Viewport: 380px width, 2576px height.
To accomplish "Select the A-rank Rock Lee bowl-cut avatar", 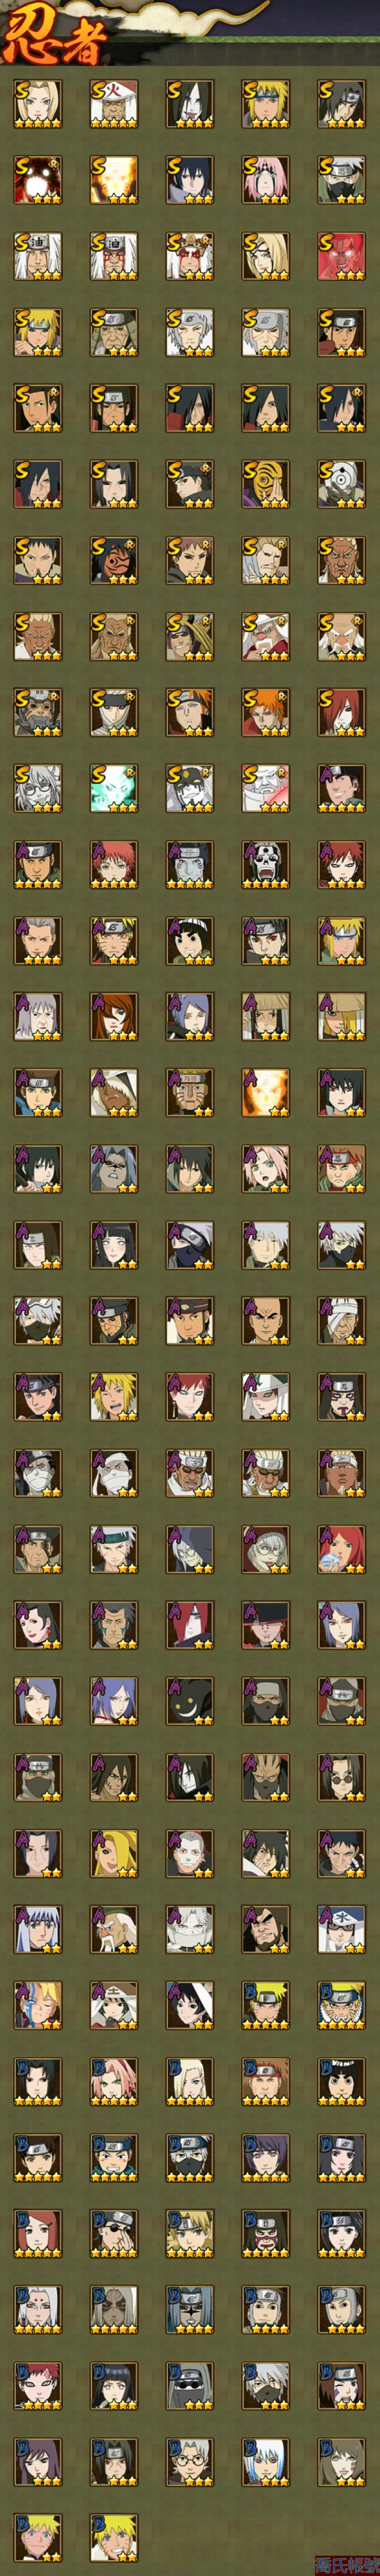I will tap(189, 940).
